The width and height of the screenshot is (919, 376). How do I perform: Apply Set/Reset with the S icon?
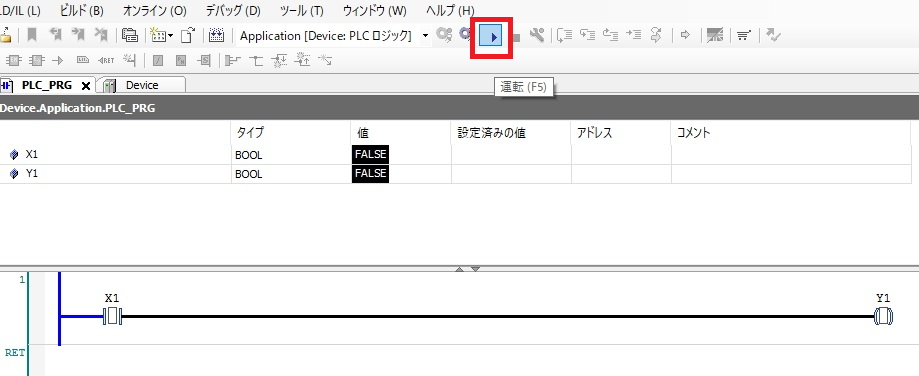point(204,60)
